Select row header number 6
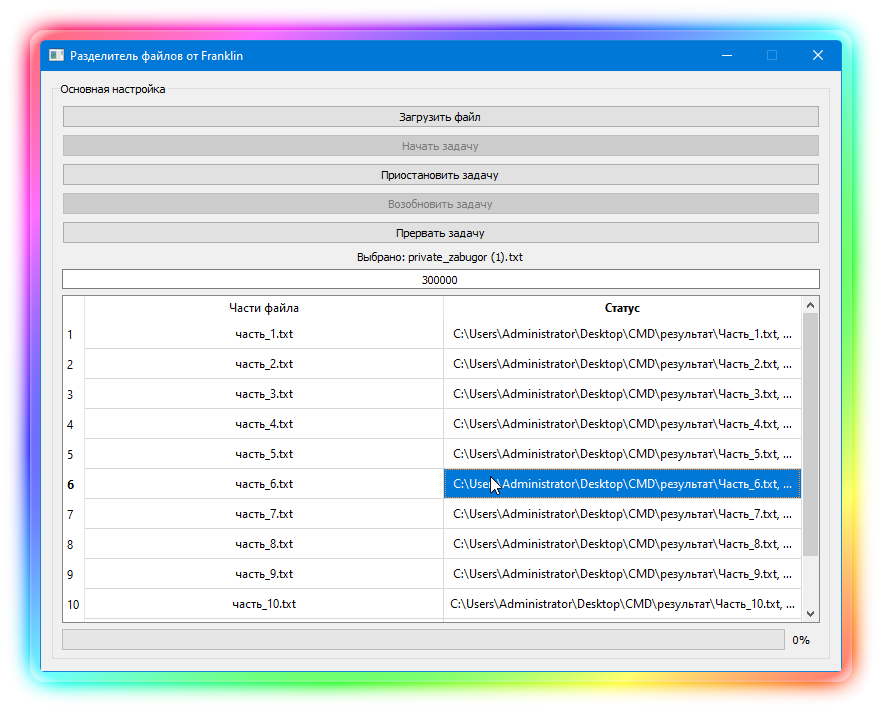This screenshot has width=882, height=712. tap(73, 485)
